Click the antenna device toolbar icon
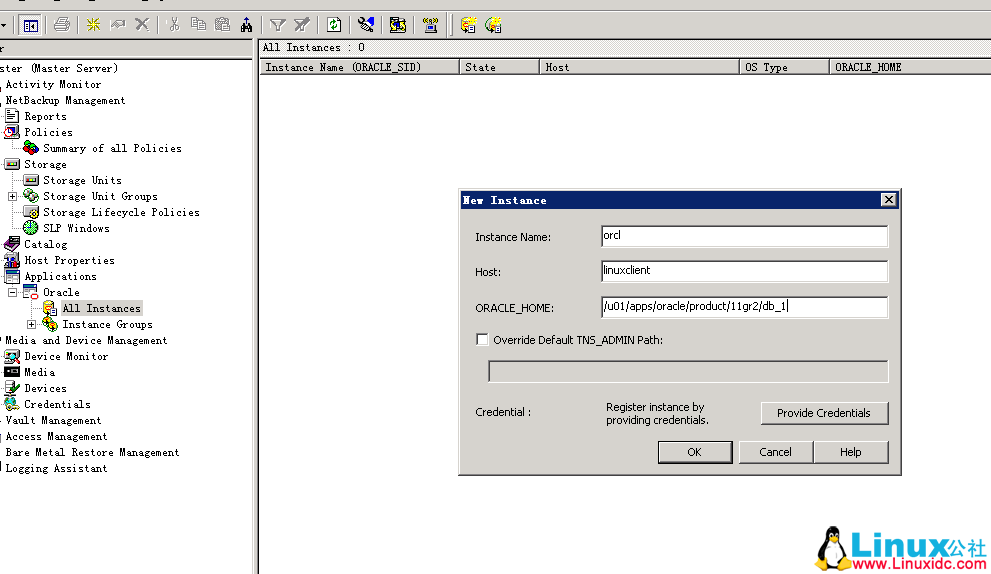This screenshot has height=574, width=991. [430, 25]
